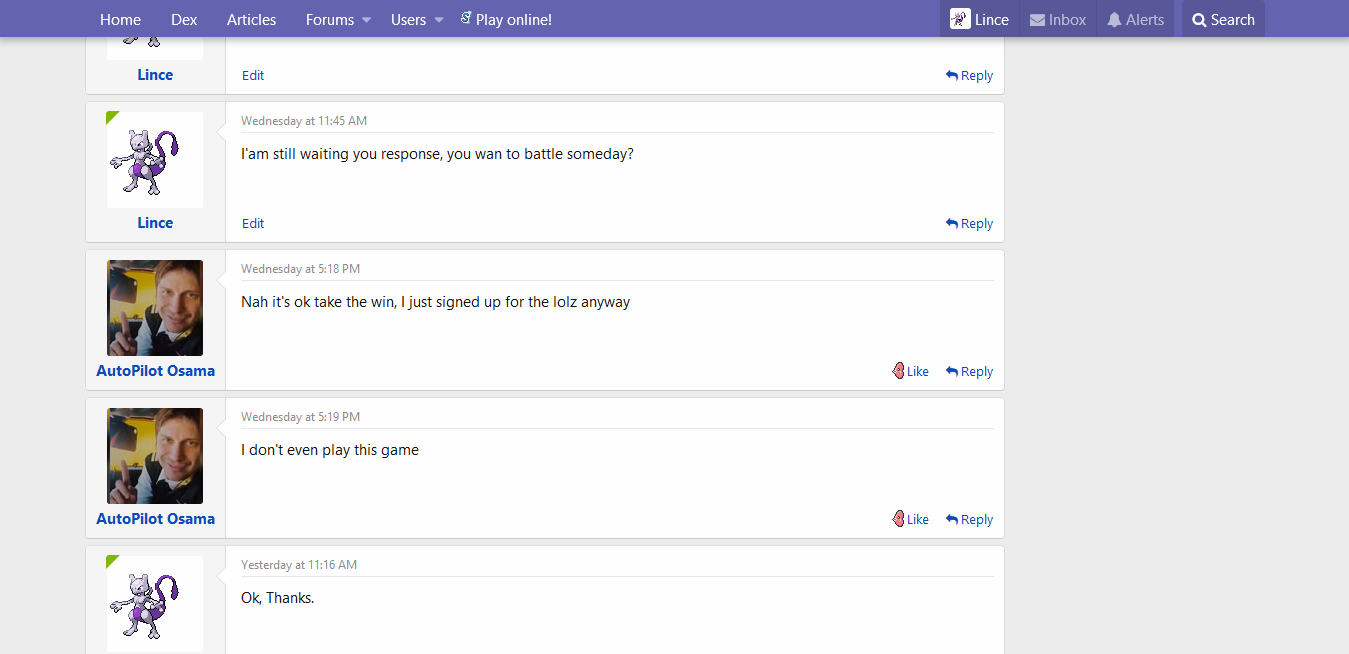
Task: Expand the Users dropdown arrow
Action: 439,20
